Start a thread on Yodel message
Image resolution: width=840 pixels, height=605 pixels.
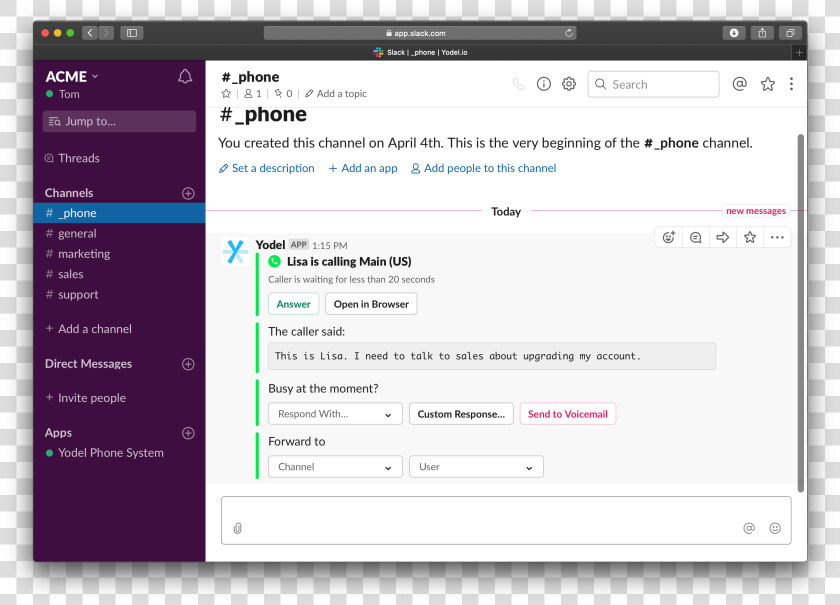[x=696, y=237]
